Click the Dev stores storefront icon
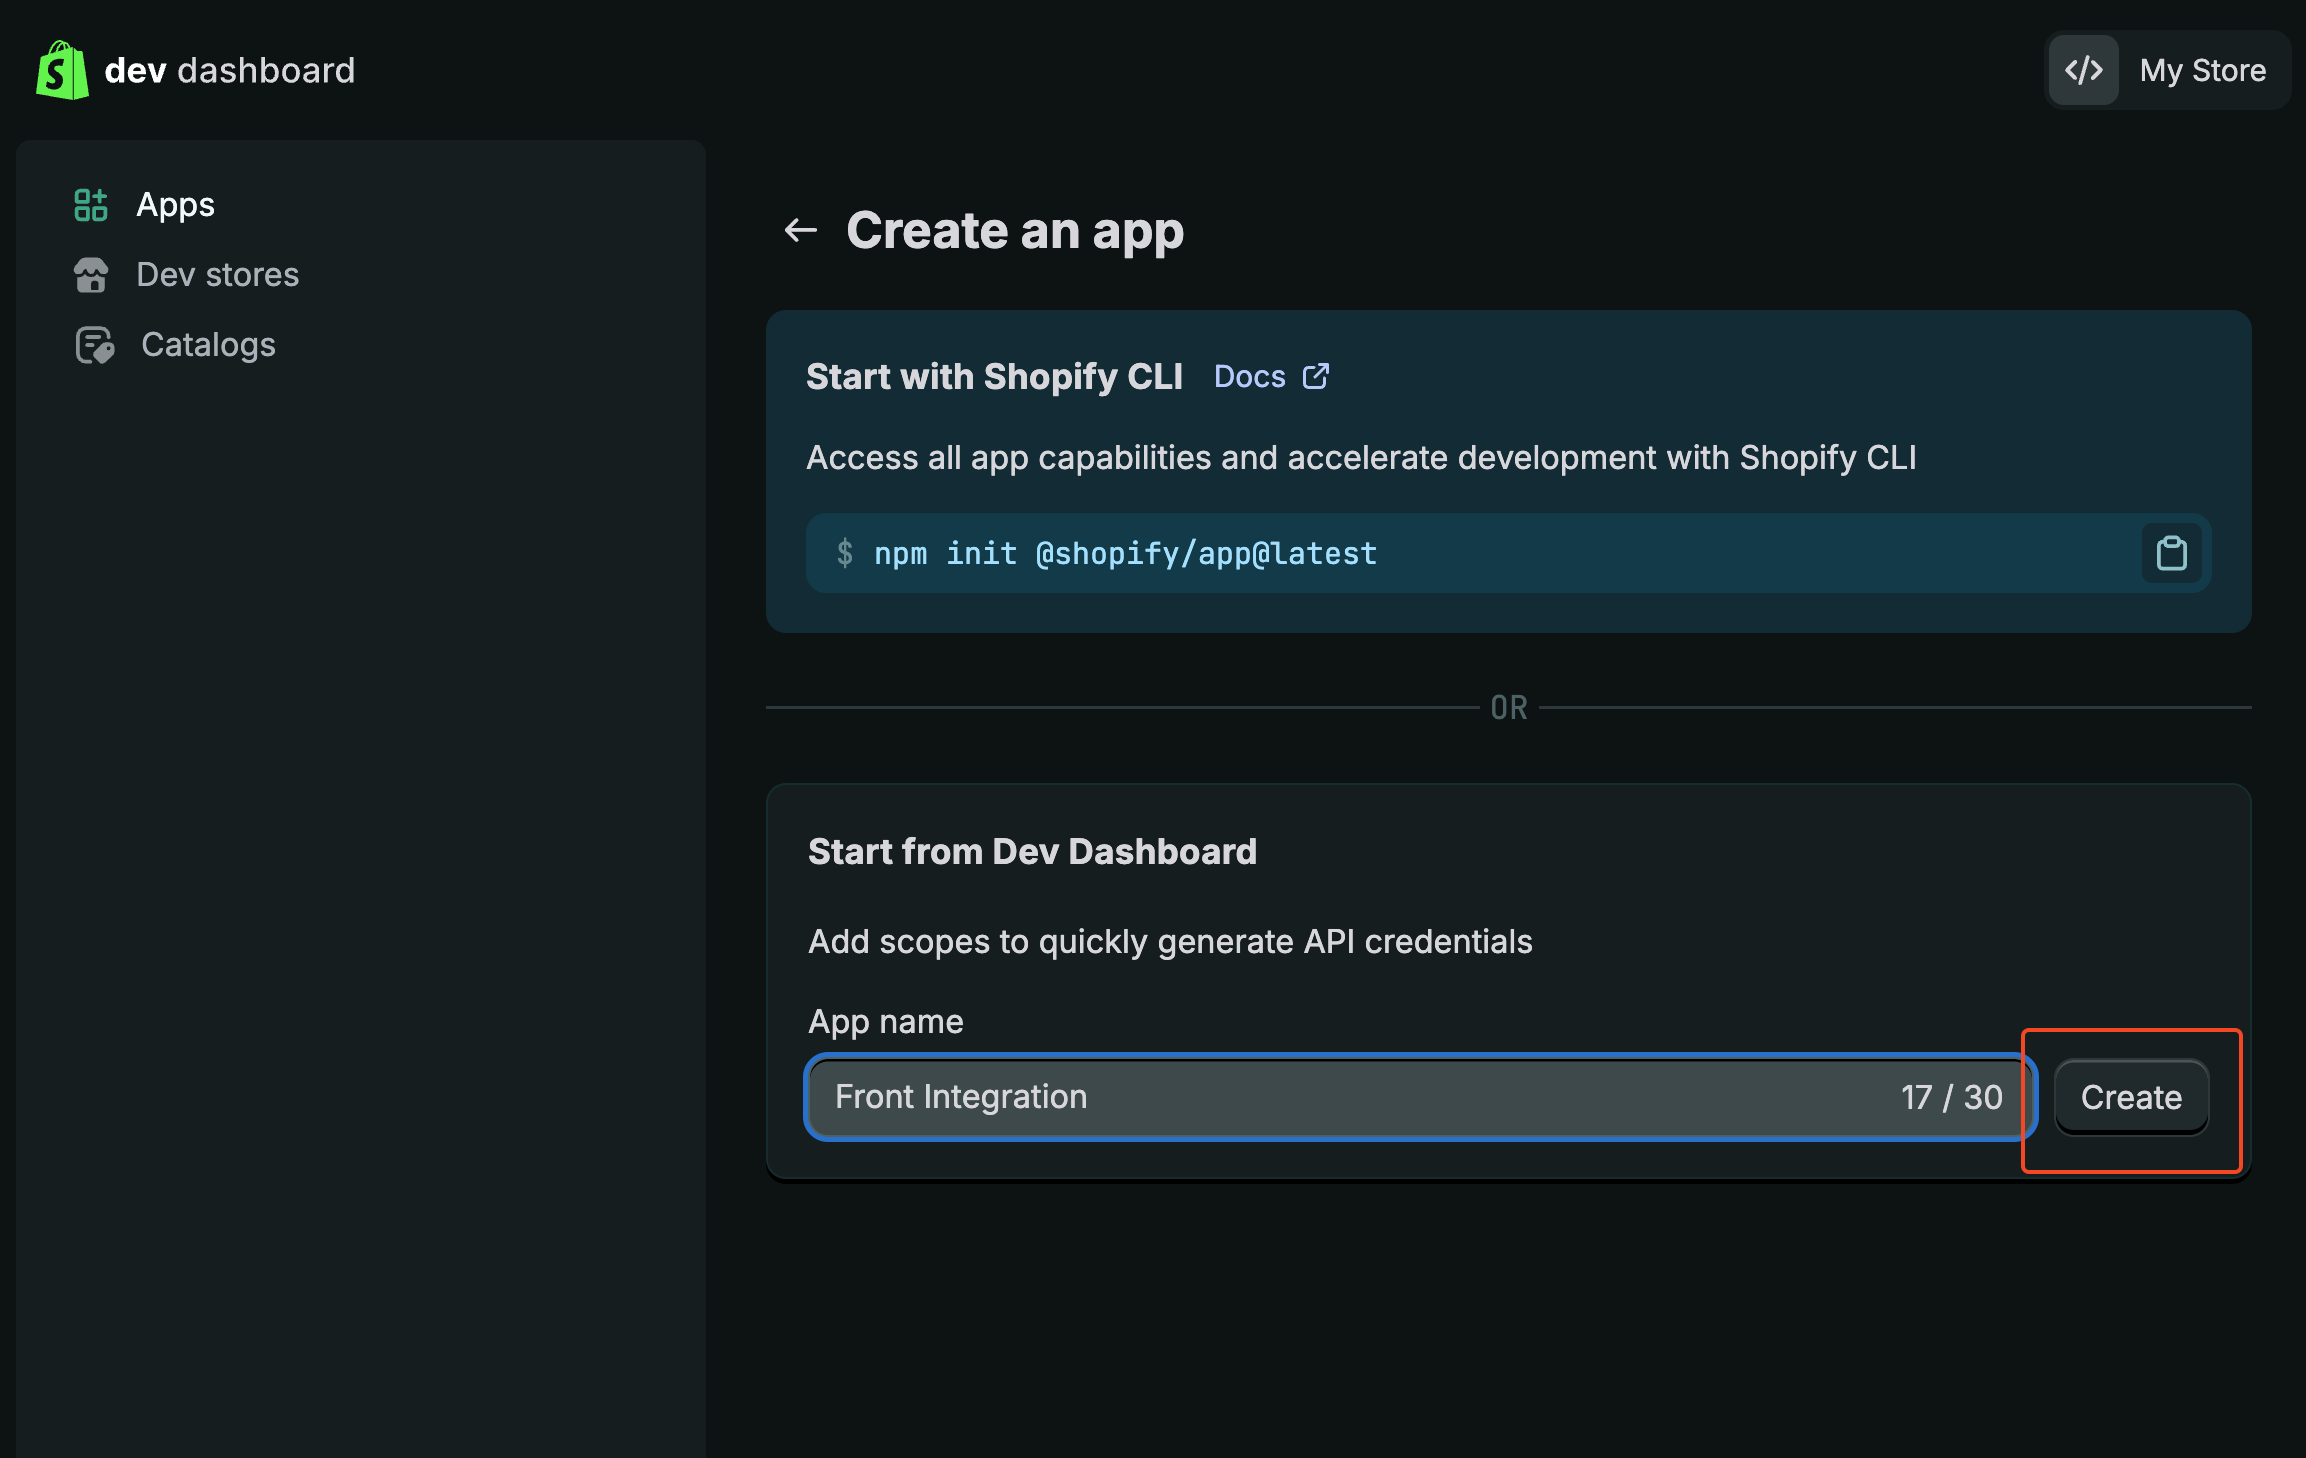This screenshot has width=2306, height=1458. point(91,275)
